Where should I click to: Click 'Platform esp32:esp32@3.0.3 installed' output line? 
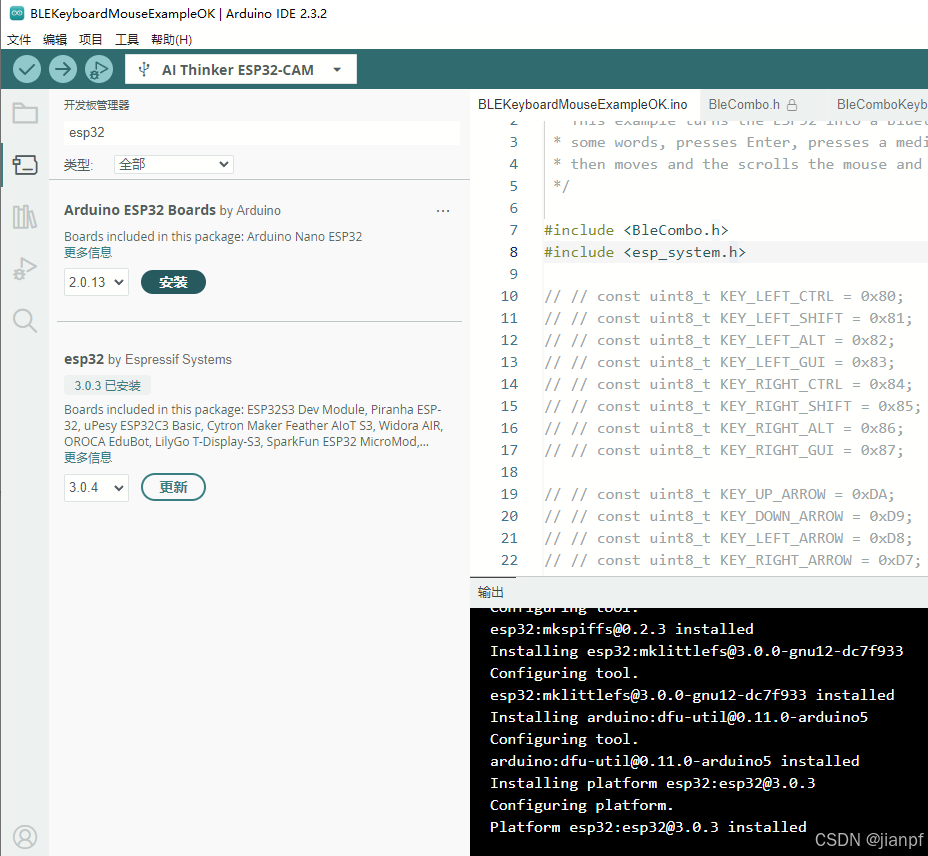(648, 827)
